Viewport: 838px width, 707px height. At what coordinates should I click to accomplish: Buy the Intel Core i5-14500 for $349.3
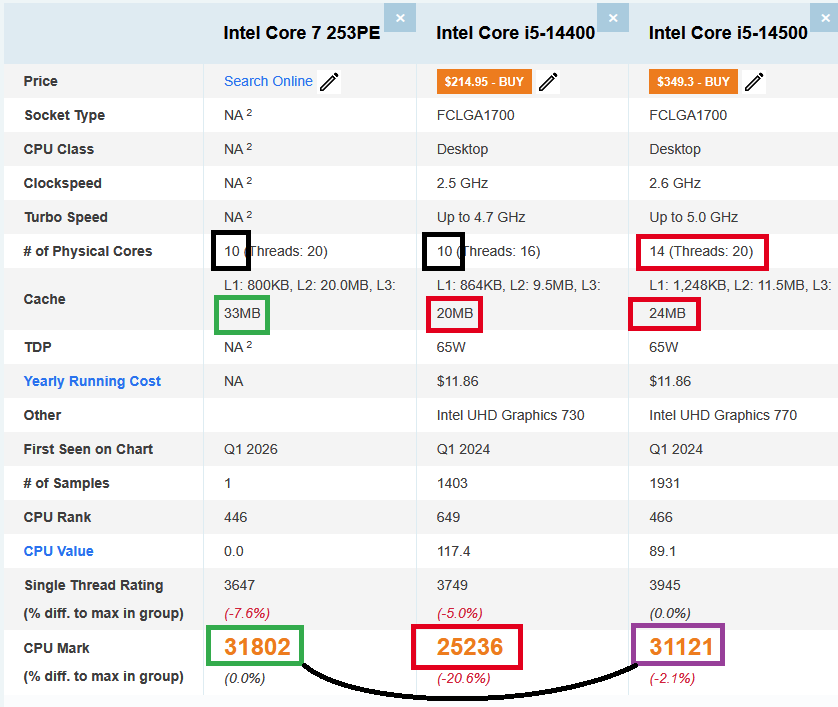pyautogui.click(x=693, y=81)
